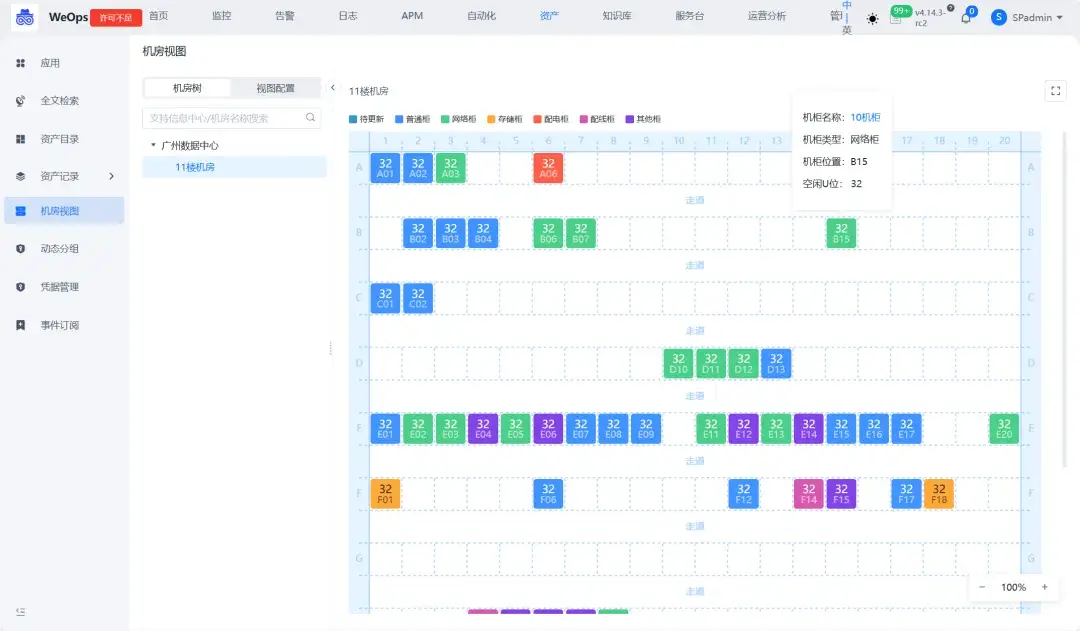Click the 许可不足 red badge
This screenshot has height=631, width=1080.
(116, 18)
